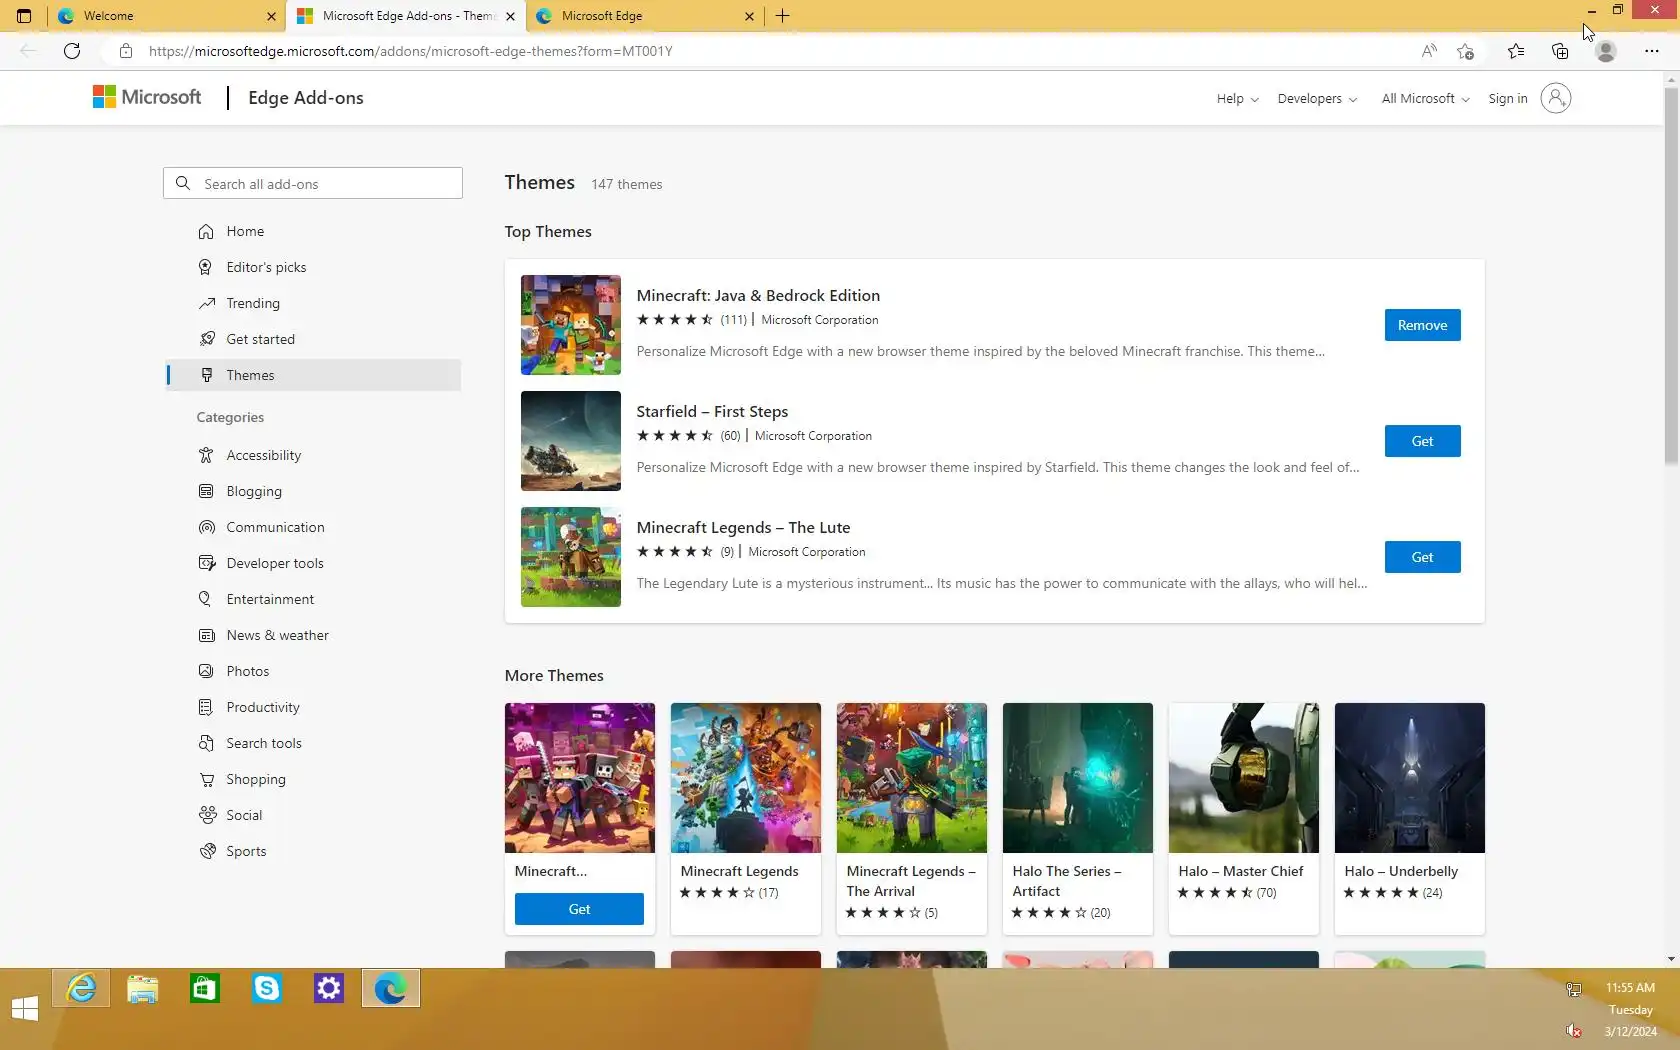This screenshot has width=1680, height=1050.
Task: Add this page to favorites star icon
Action: (1466, 51)
